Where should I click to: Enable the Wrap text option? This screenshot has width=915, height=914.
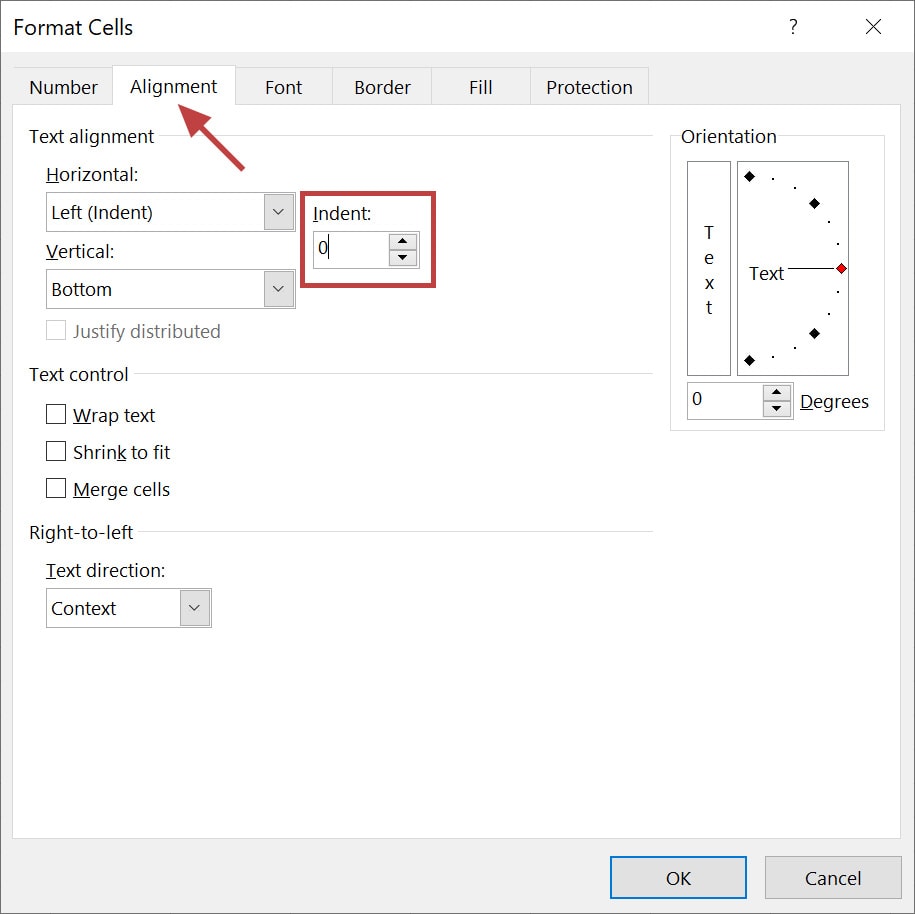[57, 414]
